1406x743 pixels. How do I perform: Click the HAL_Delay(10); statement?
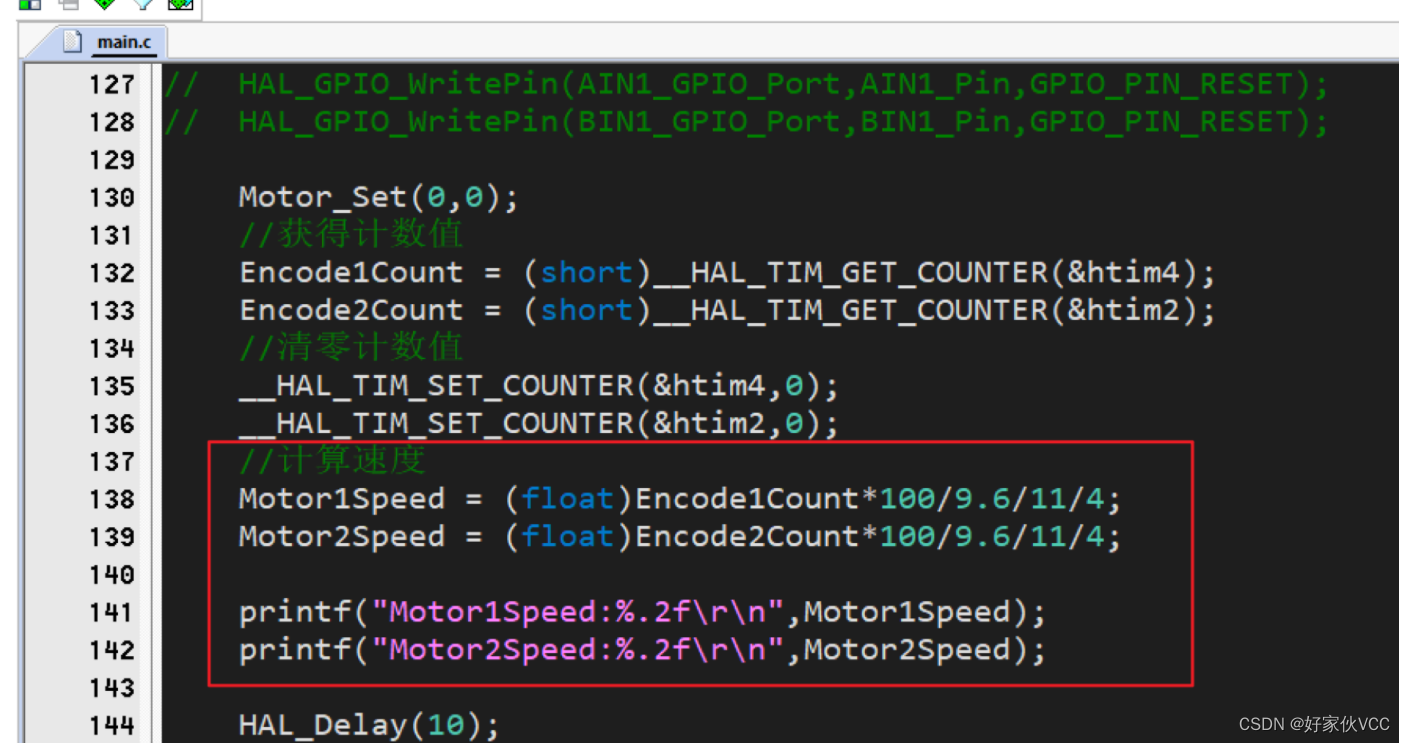[x=369, y=725]
